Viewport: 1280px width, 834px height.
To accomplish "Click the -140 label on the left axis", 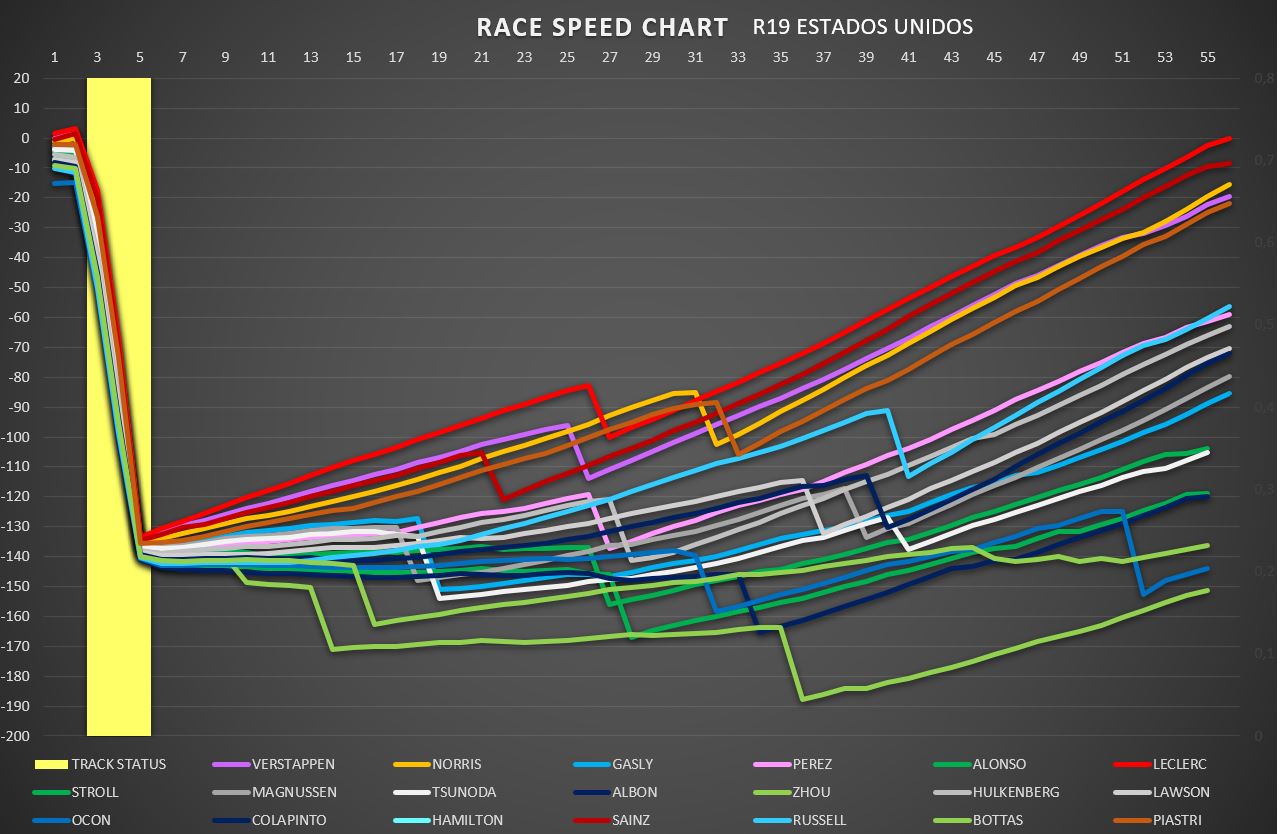I will (x=15, y=556).
